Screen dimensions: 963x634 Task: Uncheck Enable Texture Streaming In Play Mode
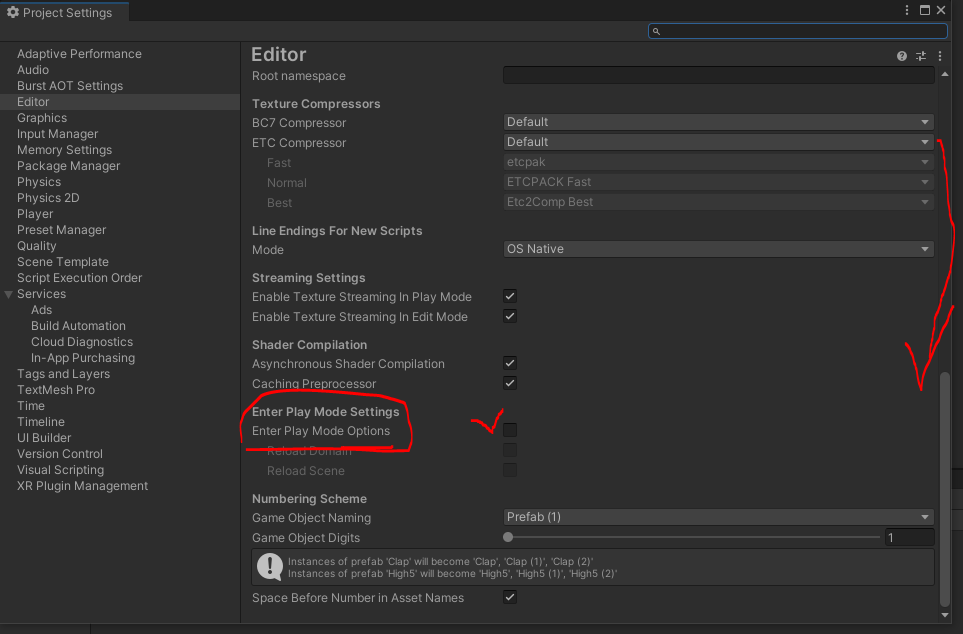click(x=510, y=296)
